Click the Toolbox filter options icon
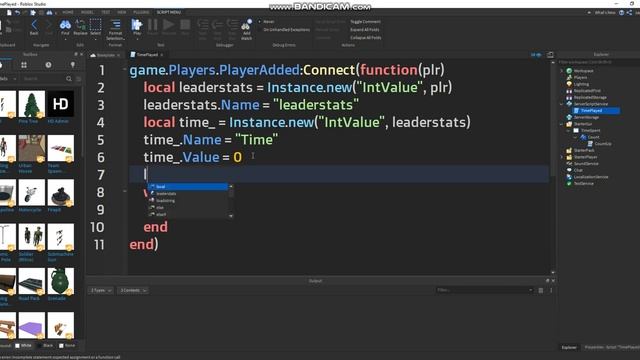The image size is (640, 360). coord(78,79)
